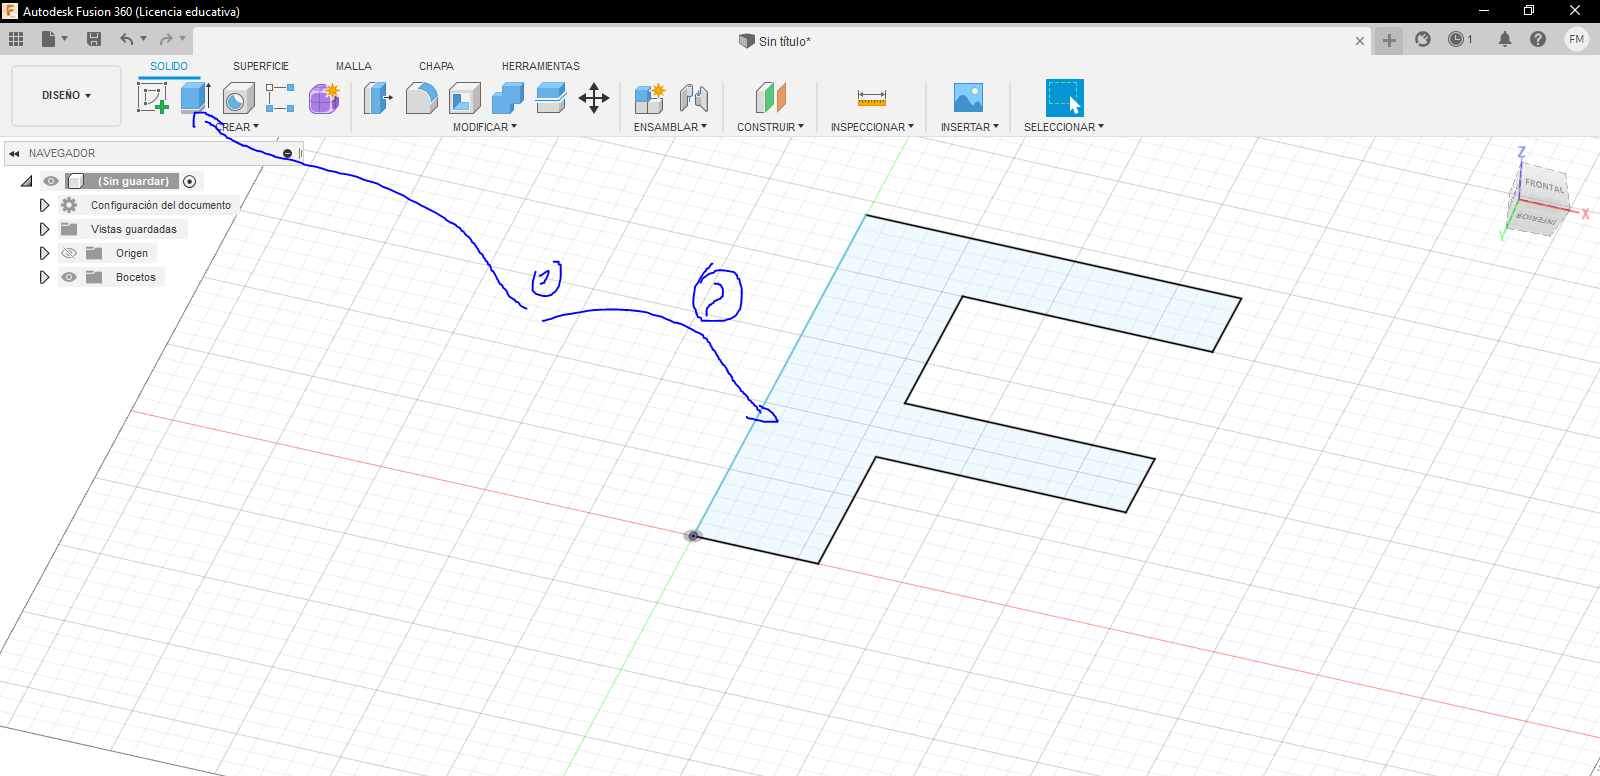The height and width of the screenshot is (776, 1600).
Task: Select the Joint tool
Action: [x=693, y=98]
